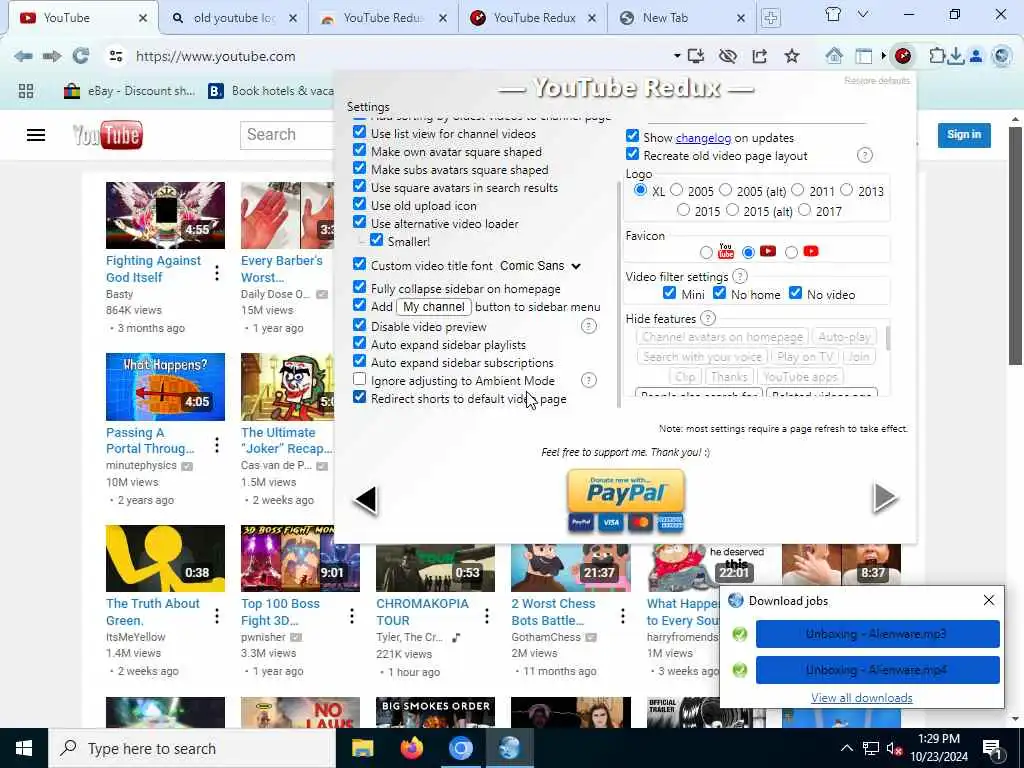Click the crossed-out eye icon in the address bar
Viewport: 1024px width, 768px height.
coord(728,56)
